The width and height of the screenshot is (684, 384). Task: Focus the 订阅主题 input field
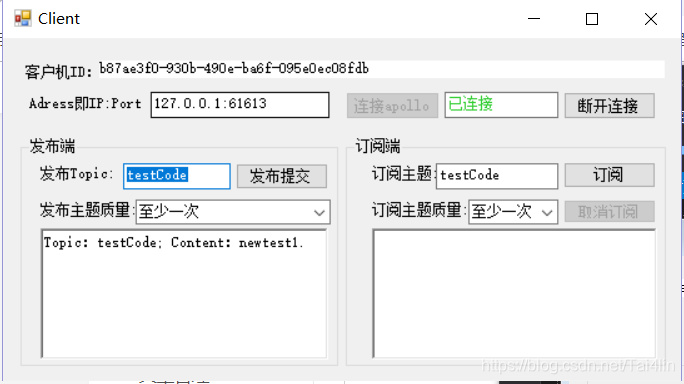(x=497, y=176)
